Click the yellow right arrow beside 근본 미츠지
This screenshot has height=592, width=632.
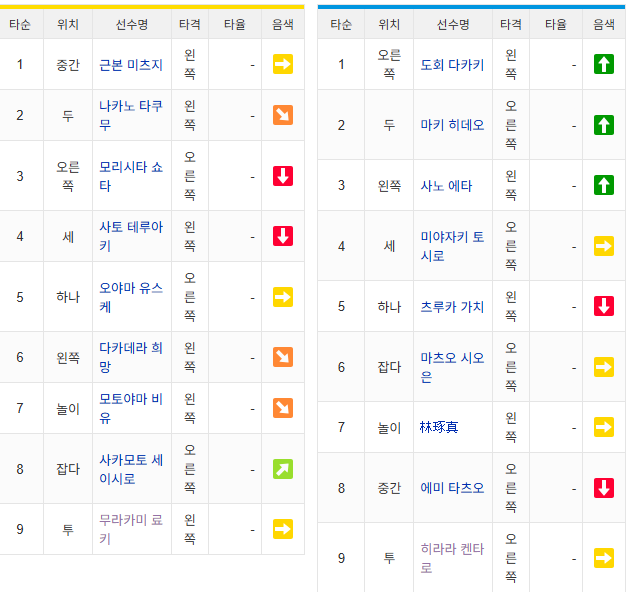point(283,64)
